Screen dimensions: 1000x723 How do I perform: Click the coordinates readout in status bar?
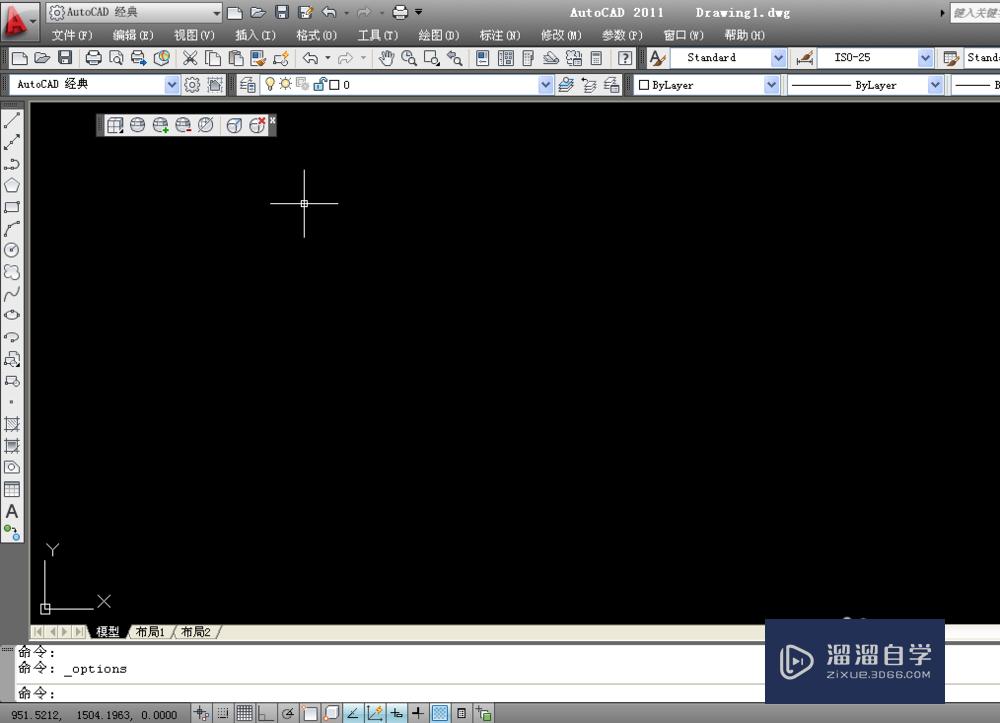[x=94, y=715]
